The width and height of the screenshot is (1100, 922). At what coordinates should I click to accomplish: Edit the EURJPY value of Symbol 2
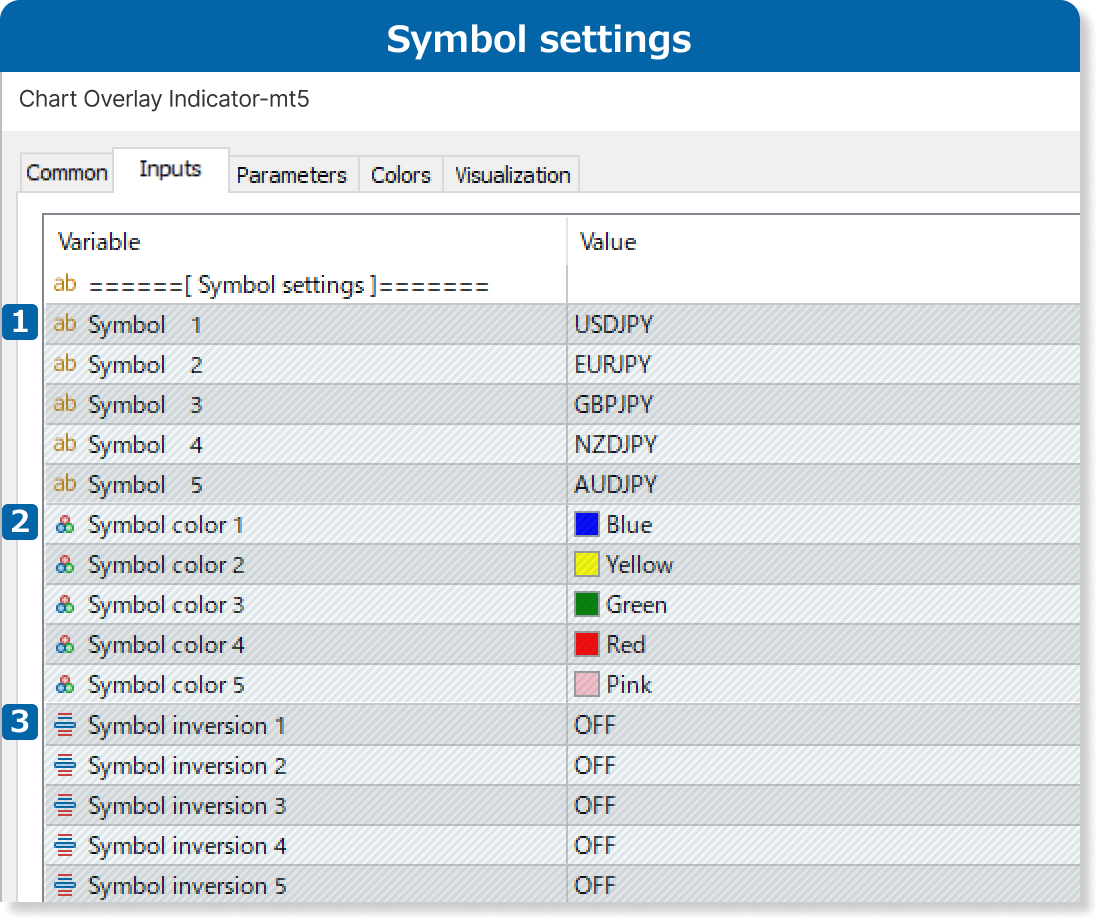point(824,364)
